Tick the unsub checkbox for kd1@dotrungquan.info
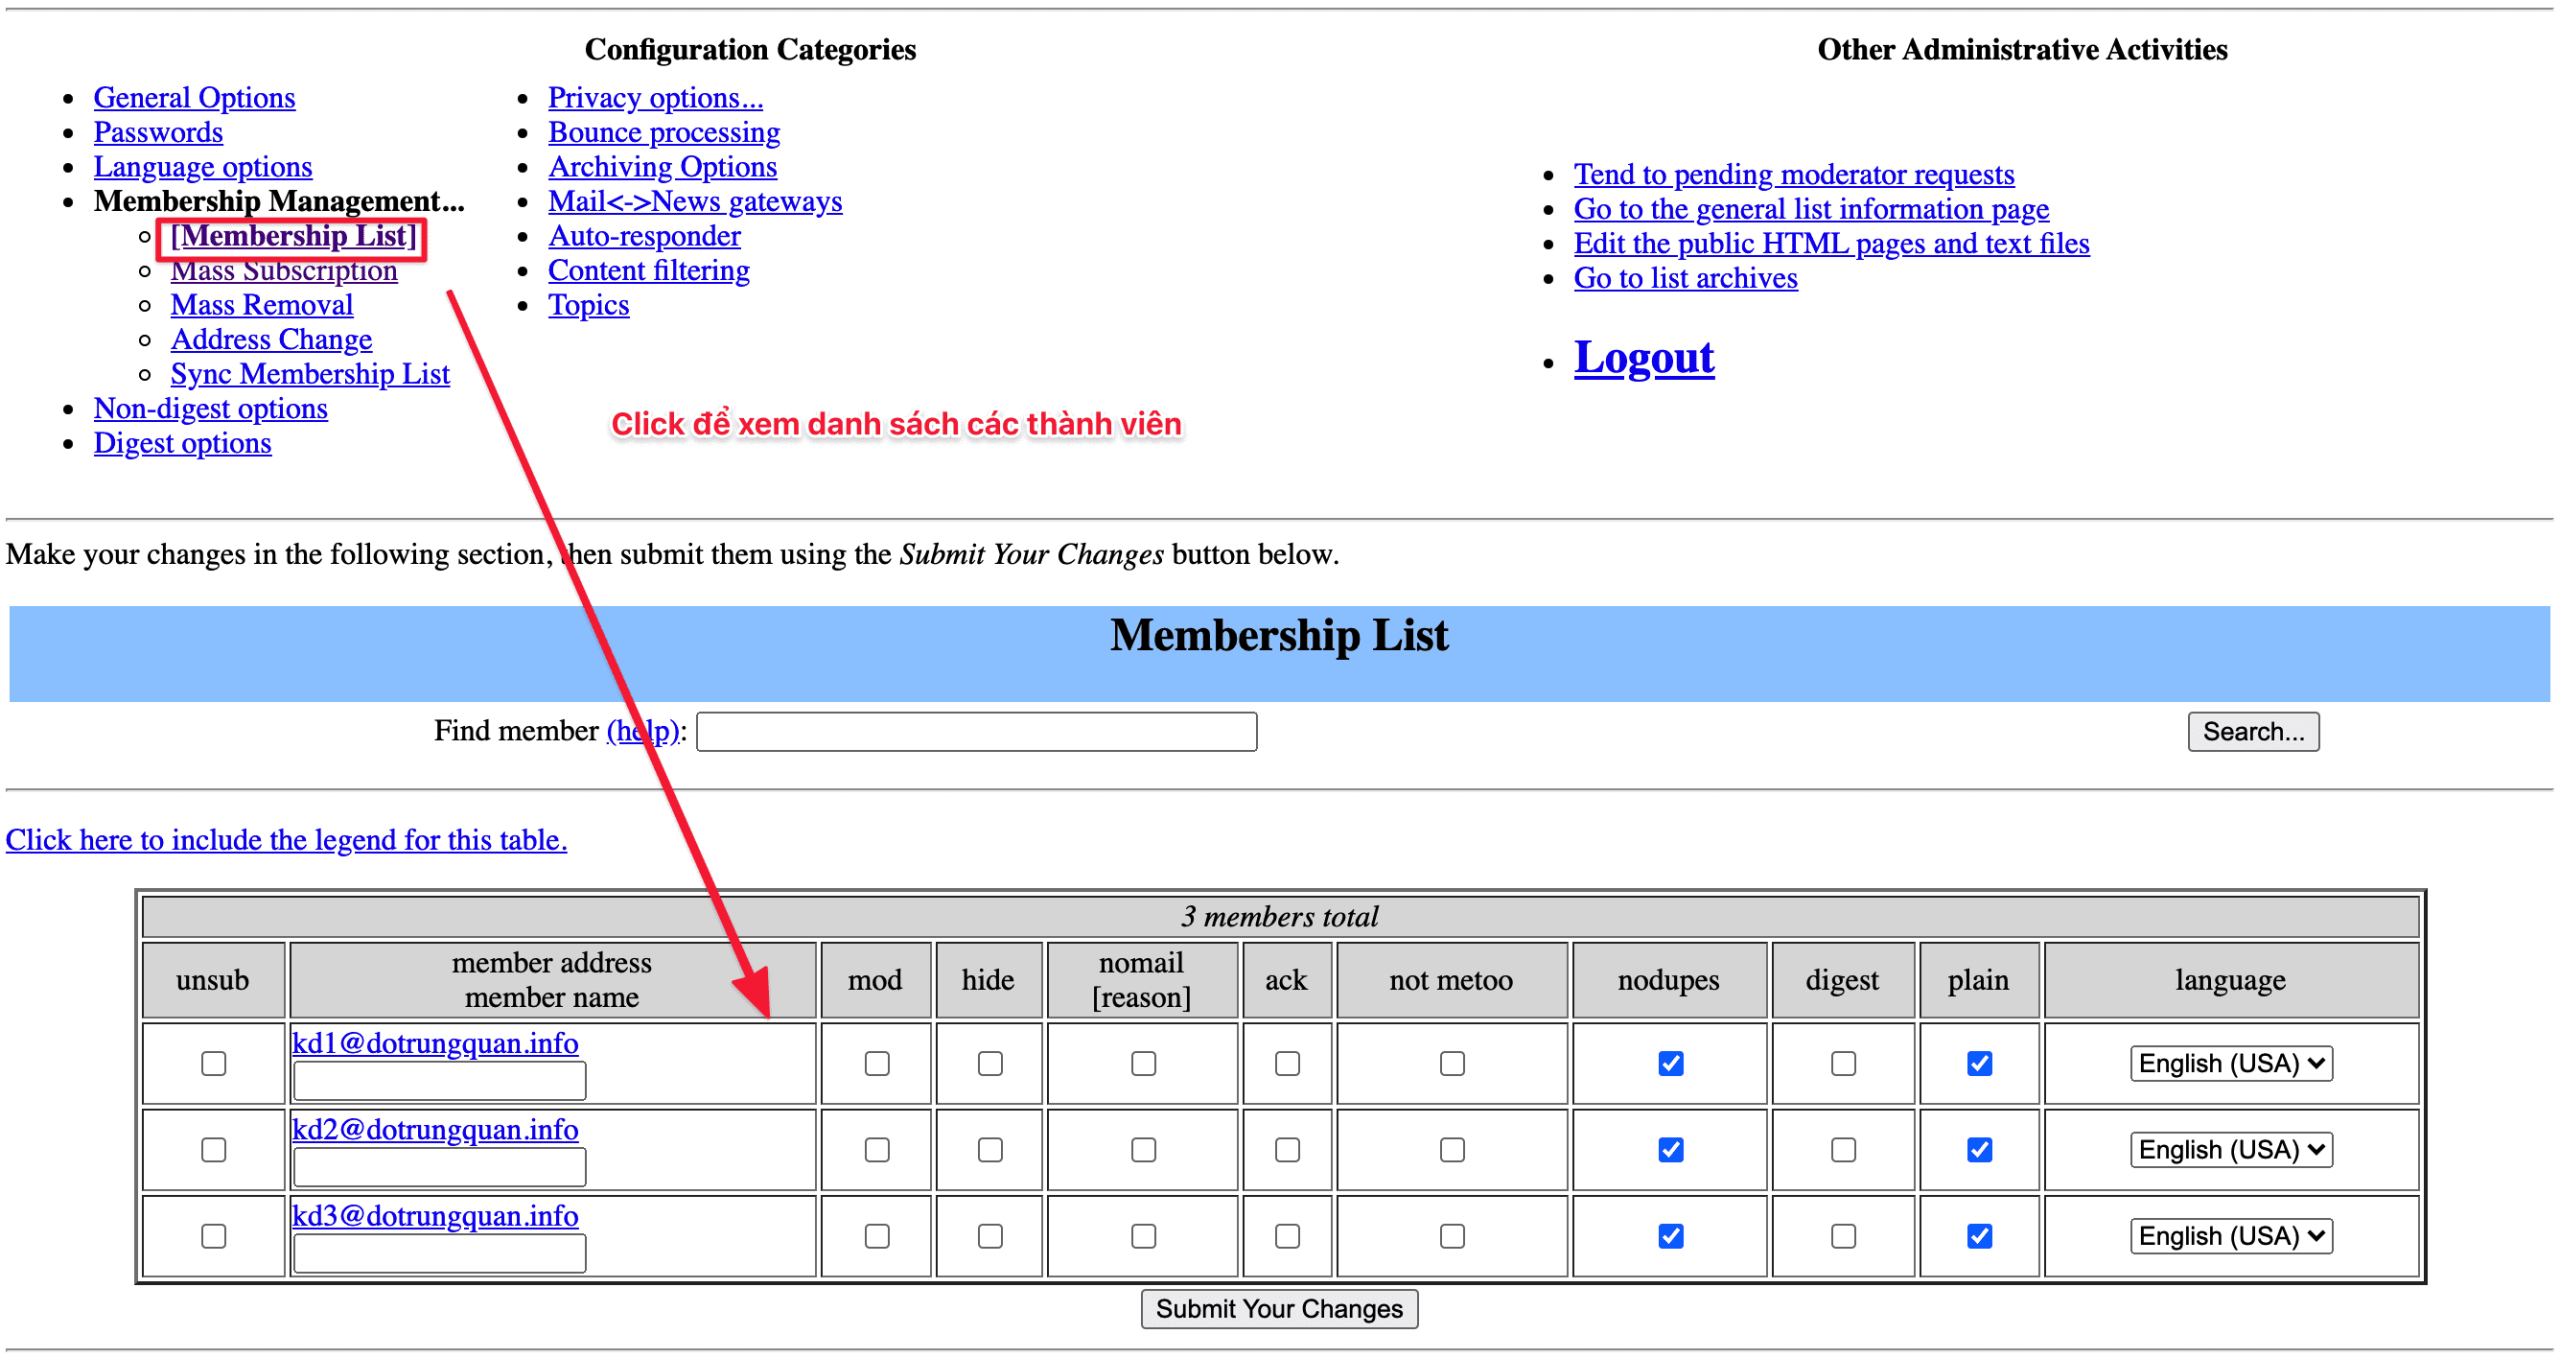This screenshot has height=1358, width=2560. point(213,1063)
